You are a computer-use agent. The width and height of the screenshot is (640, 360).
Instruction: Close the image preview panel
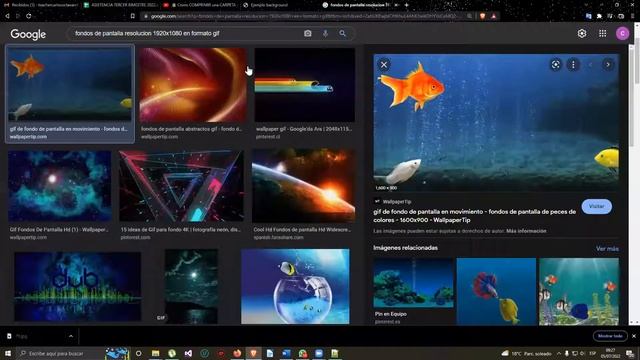pyautogui.click(x=384, y=64)
